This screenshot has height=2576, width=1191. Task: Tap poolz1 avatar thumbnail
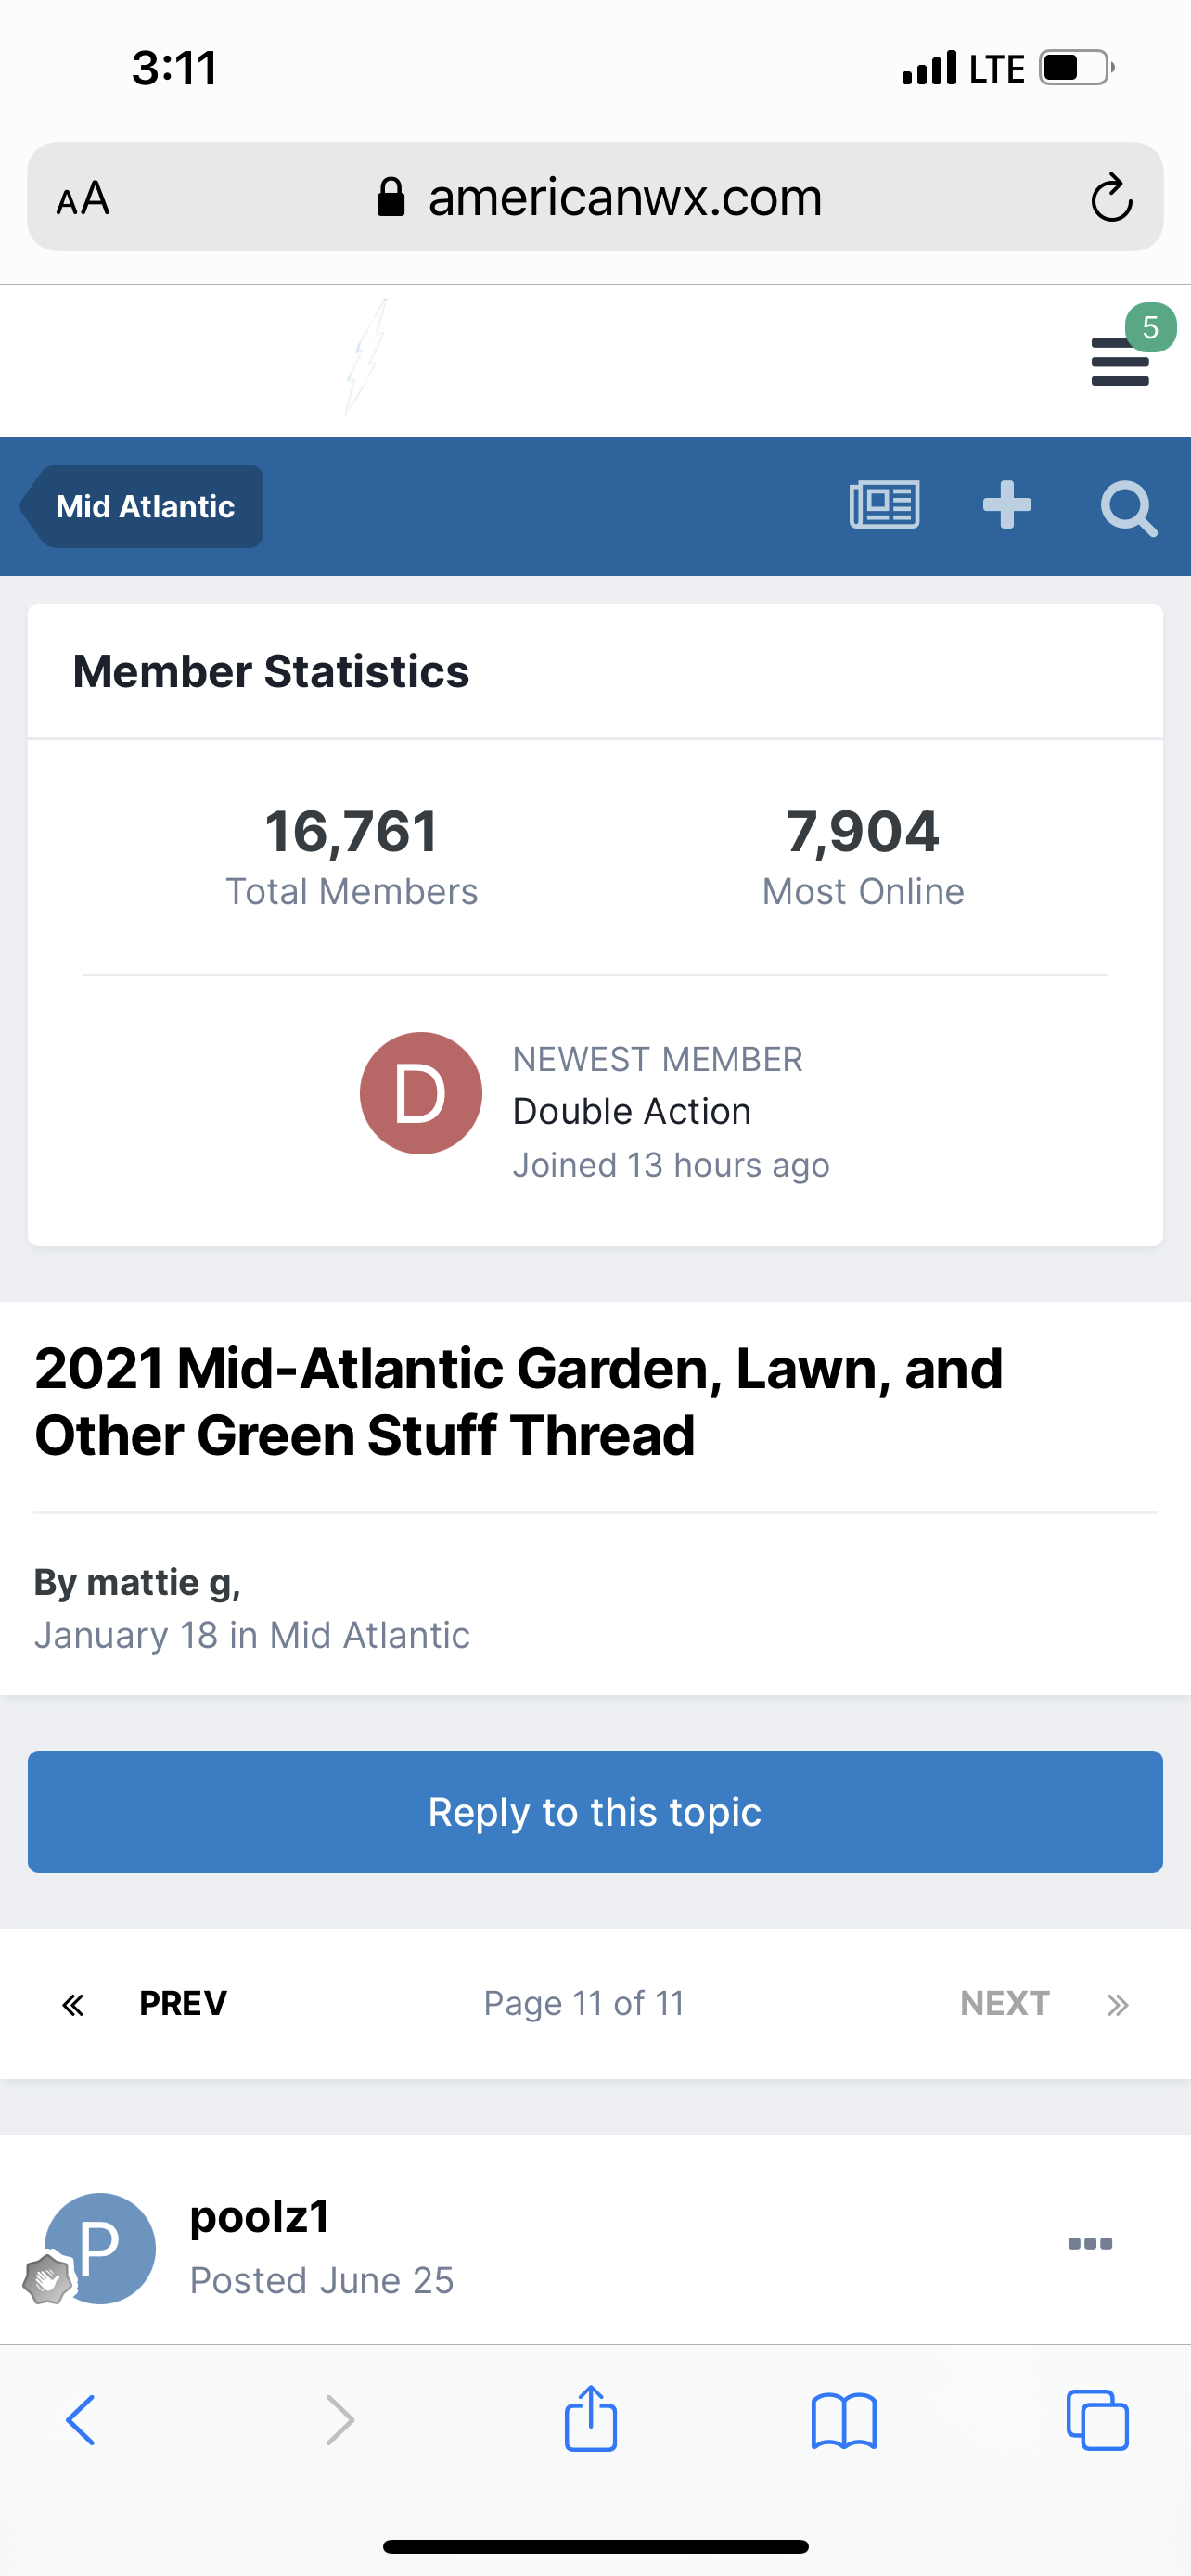100,2248
